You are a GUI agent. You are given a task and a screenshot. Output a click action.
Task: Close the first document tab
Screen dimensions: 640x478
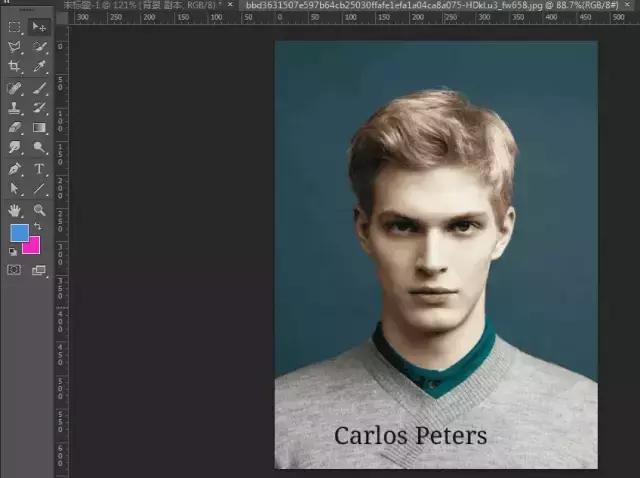230,4
